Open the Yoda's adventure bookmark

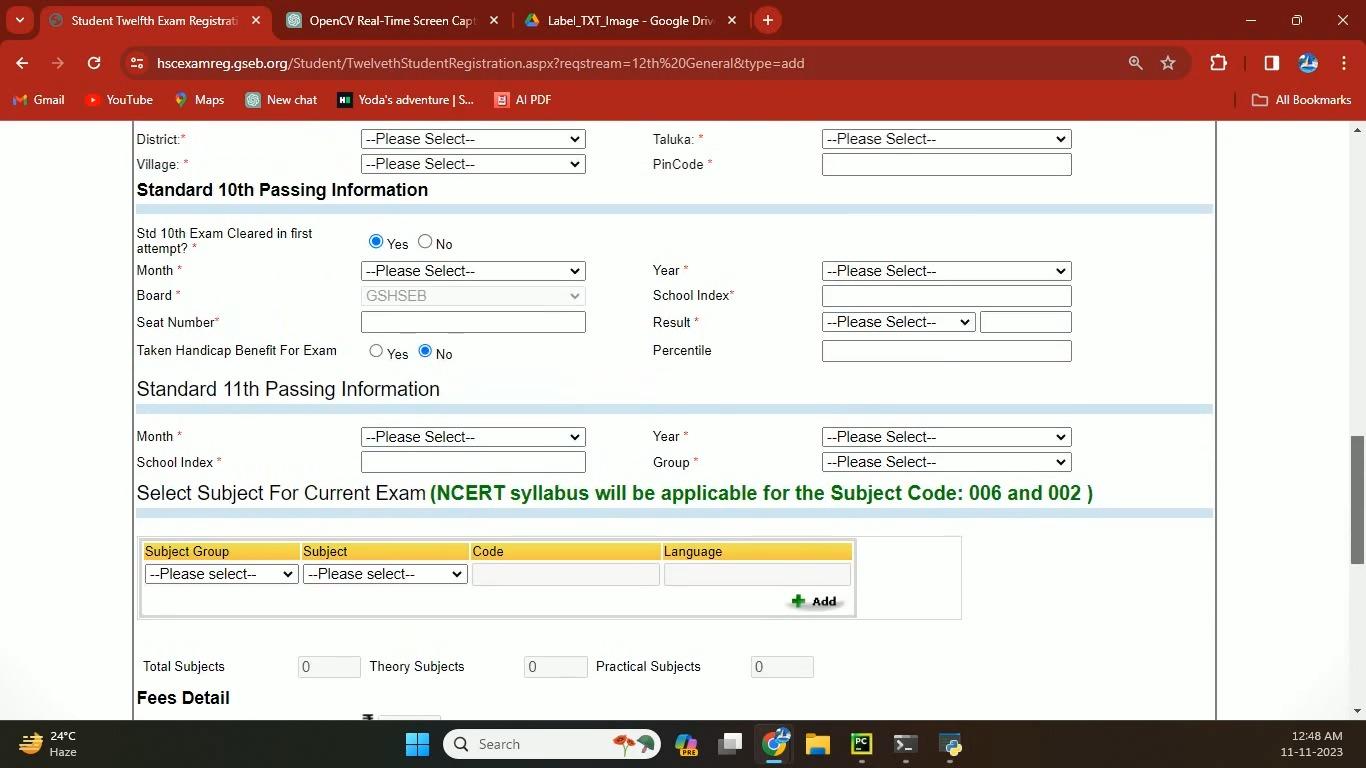[x=405, y=100]
